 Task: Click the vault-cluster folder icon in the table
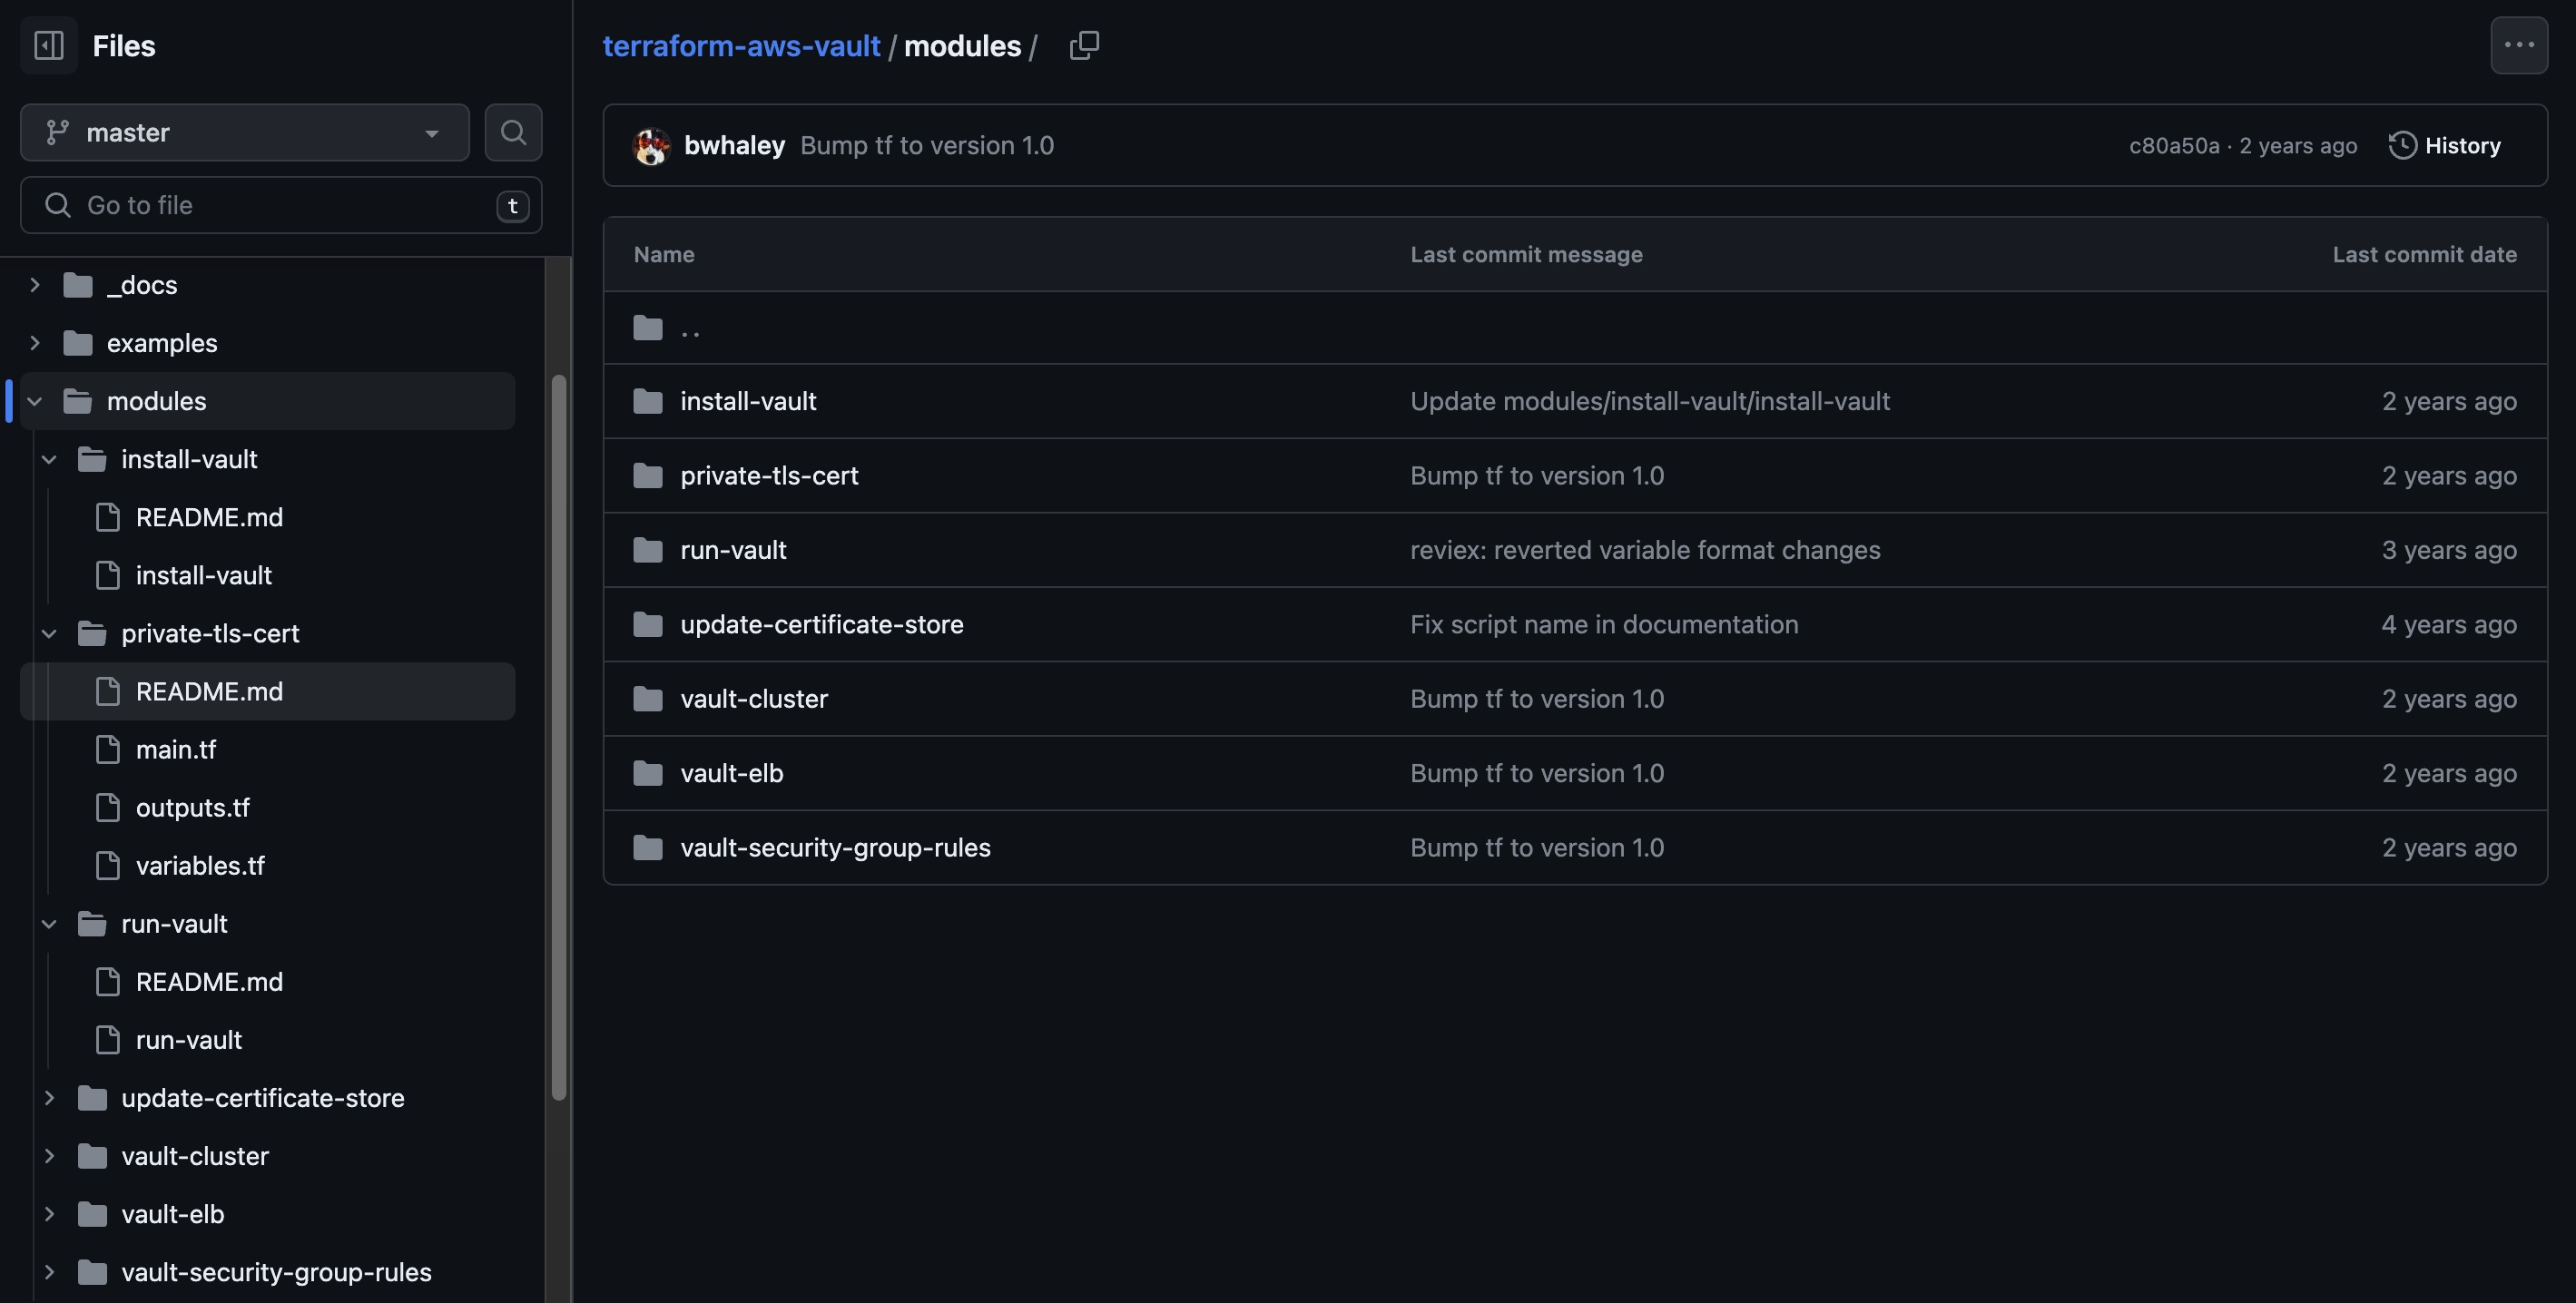[x=648, y=699]
